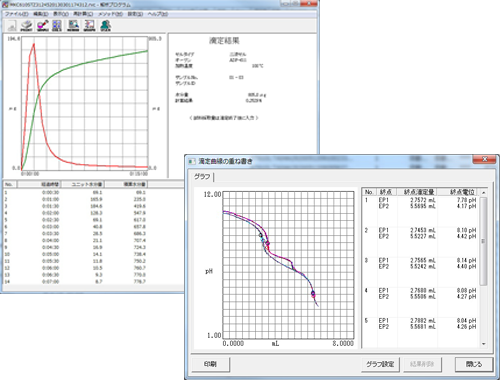Click the magnifier search toolbar icon
The height and width of the screenshot is (380, 500).
pos(73,26)
